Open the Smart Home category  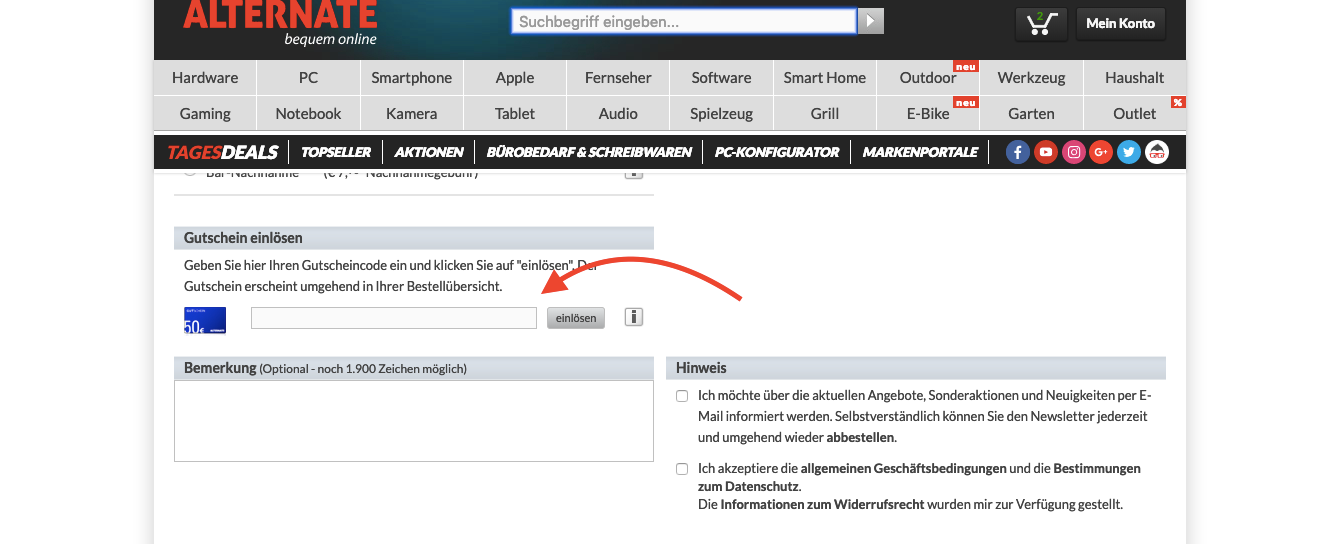[825, 77]
